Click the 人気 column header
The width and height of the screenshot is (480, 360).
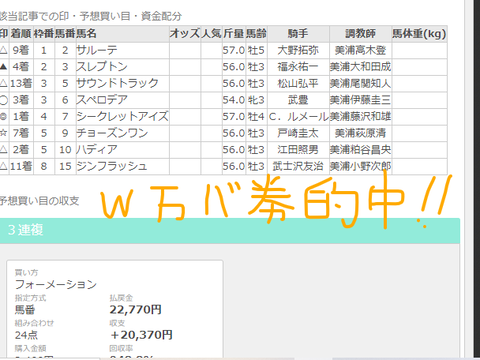(212, 33)
